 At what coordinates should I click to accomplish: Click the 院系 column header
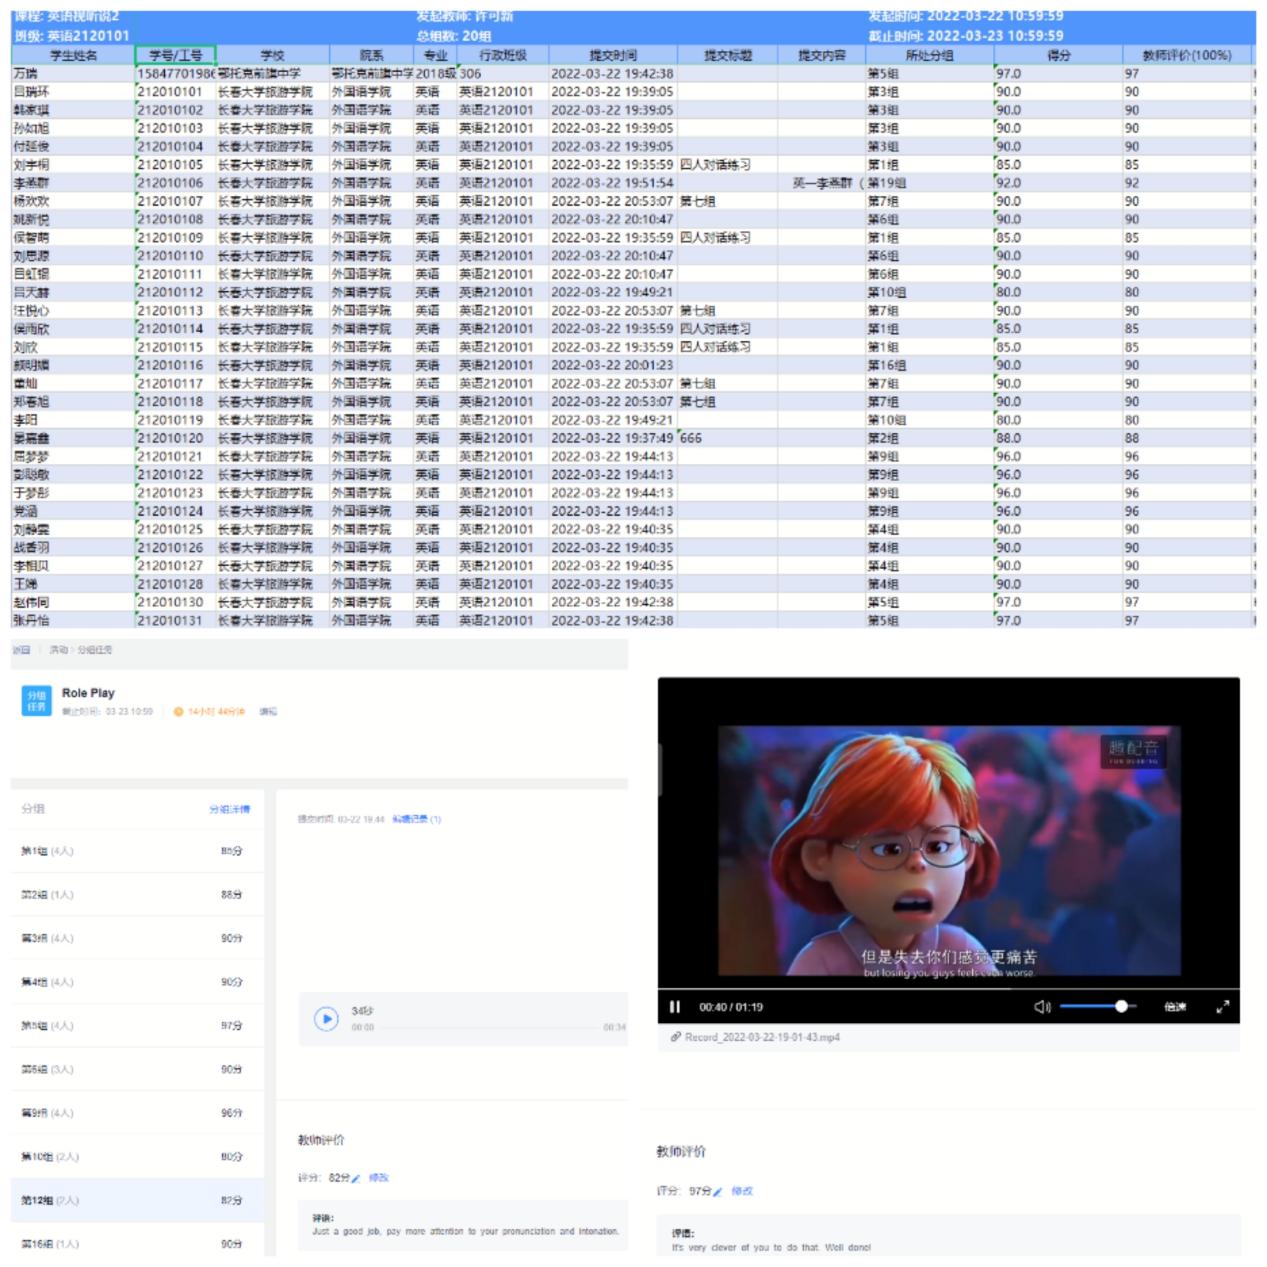click(x=371, y=55)
